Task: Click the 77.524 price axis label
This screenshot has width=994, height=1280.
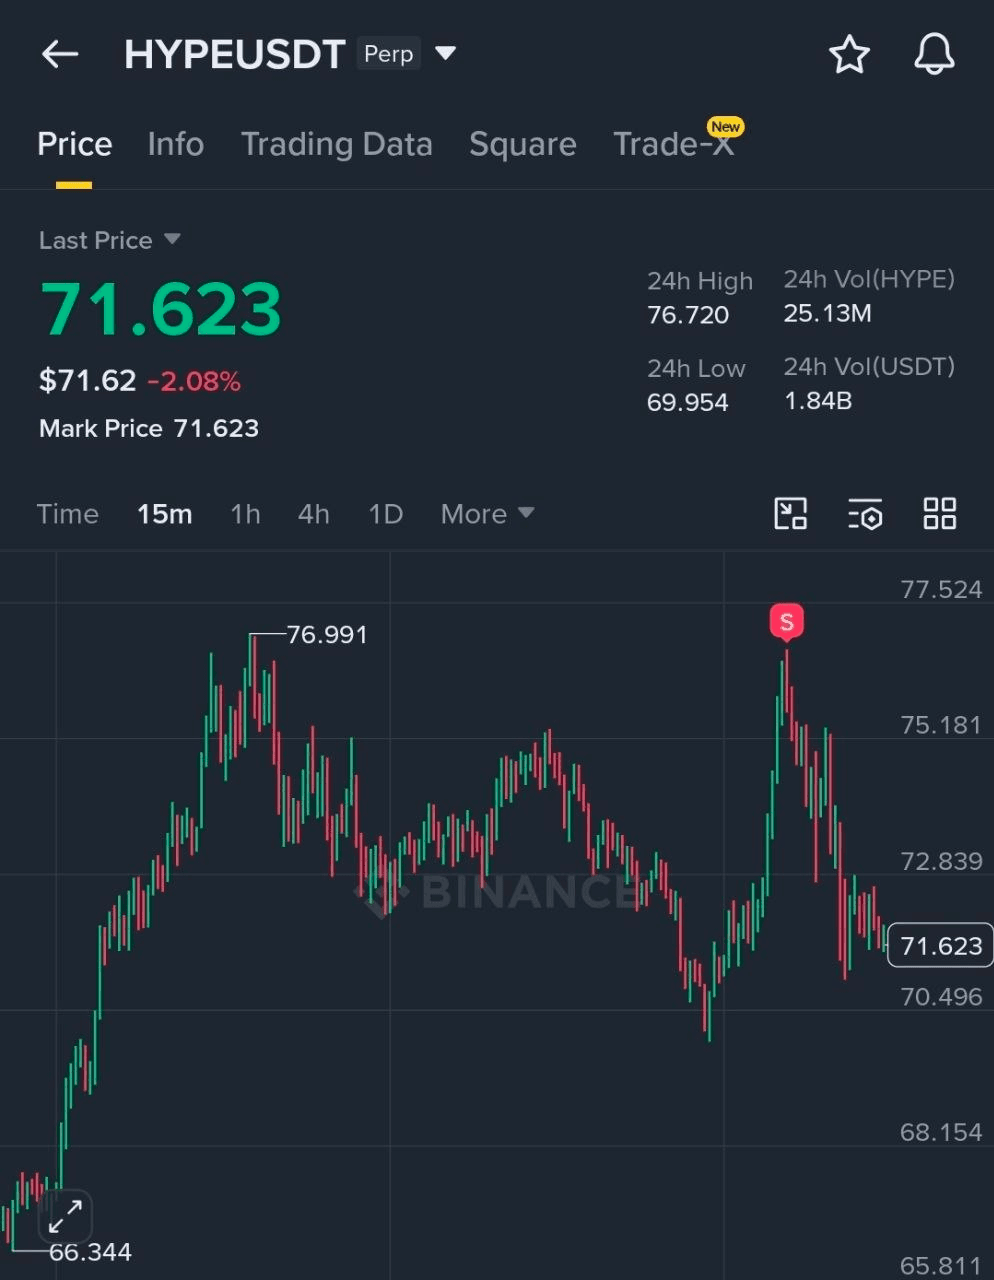Action: coord(941,589)
